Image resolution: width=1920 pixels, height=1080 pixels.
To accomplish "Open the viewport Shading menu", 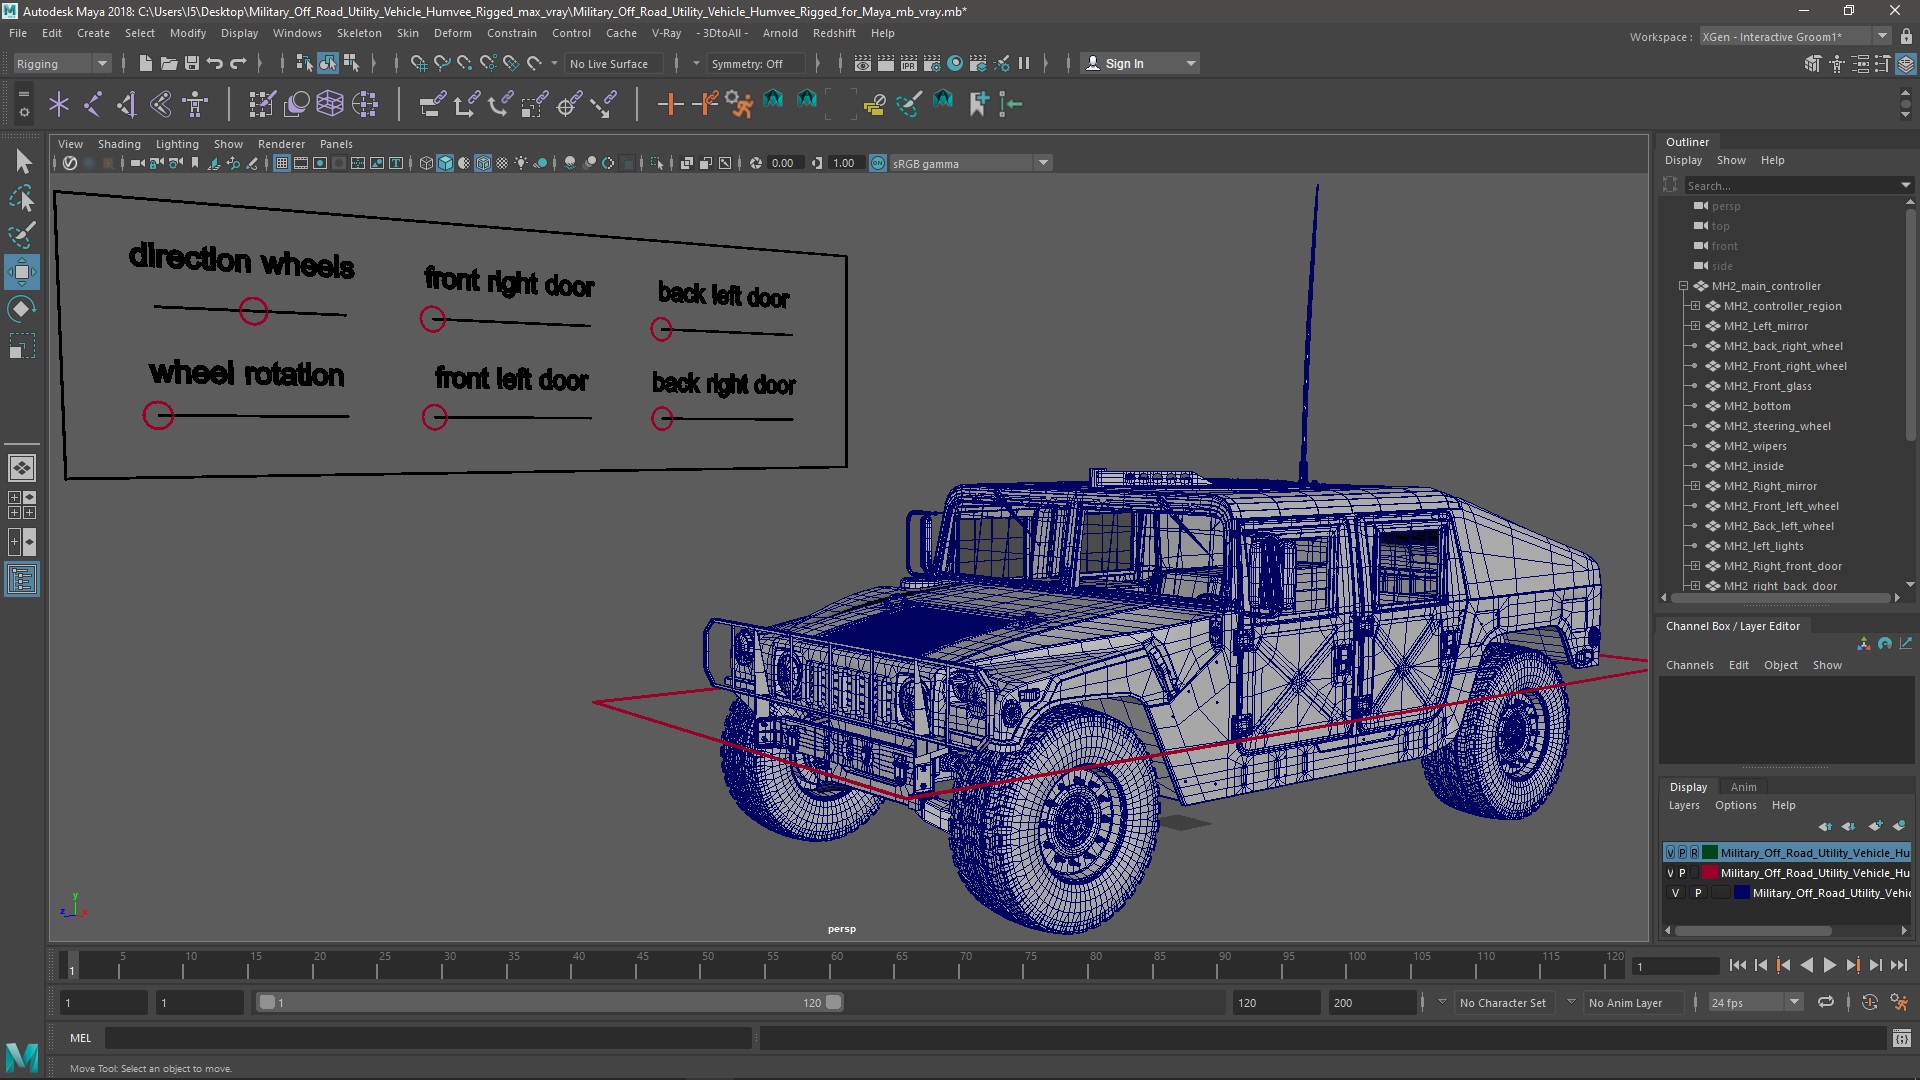I will pos(119,144).
